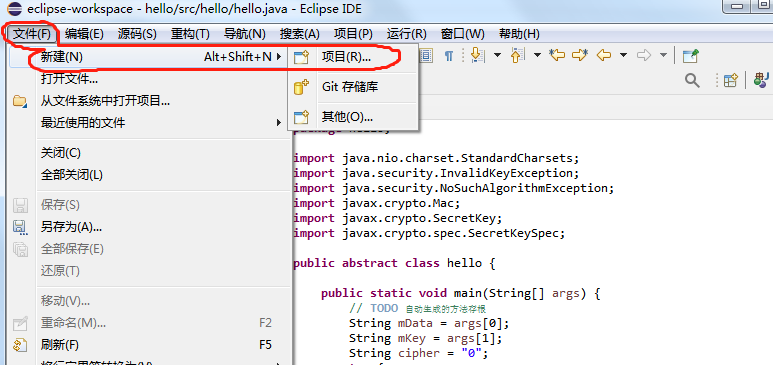Choose Git 存储库 in the submenu
Screen dimensions: 773x365
[353, 88]
